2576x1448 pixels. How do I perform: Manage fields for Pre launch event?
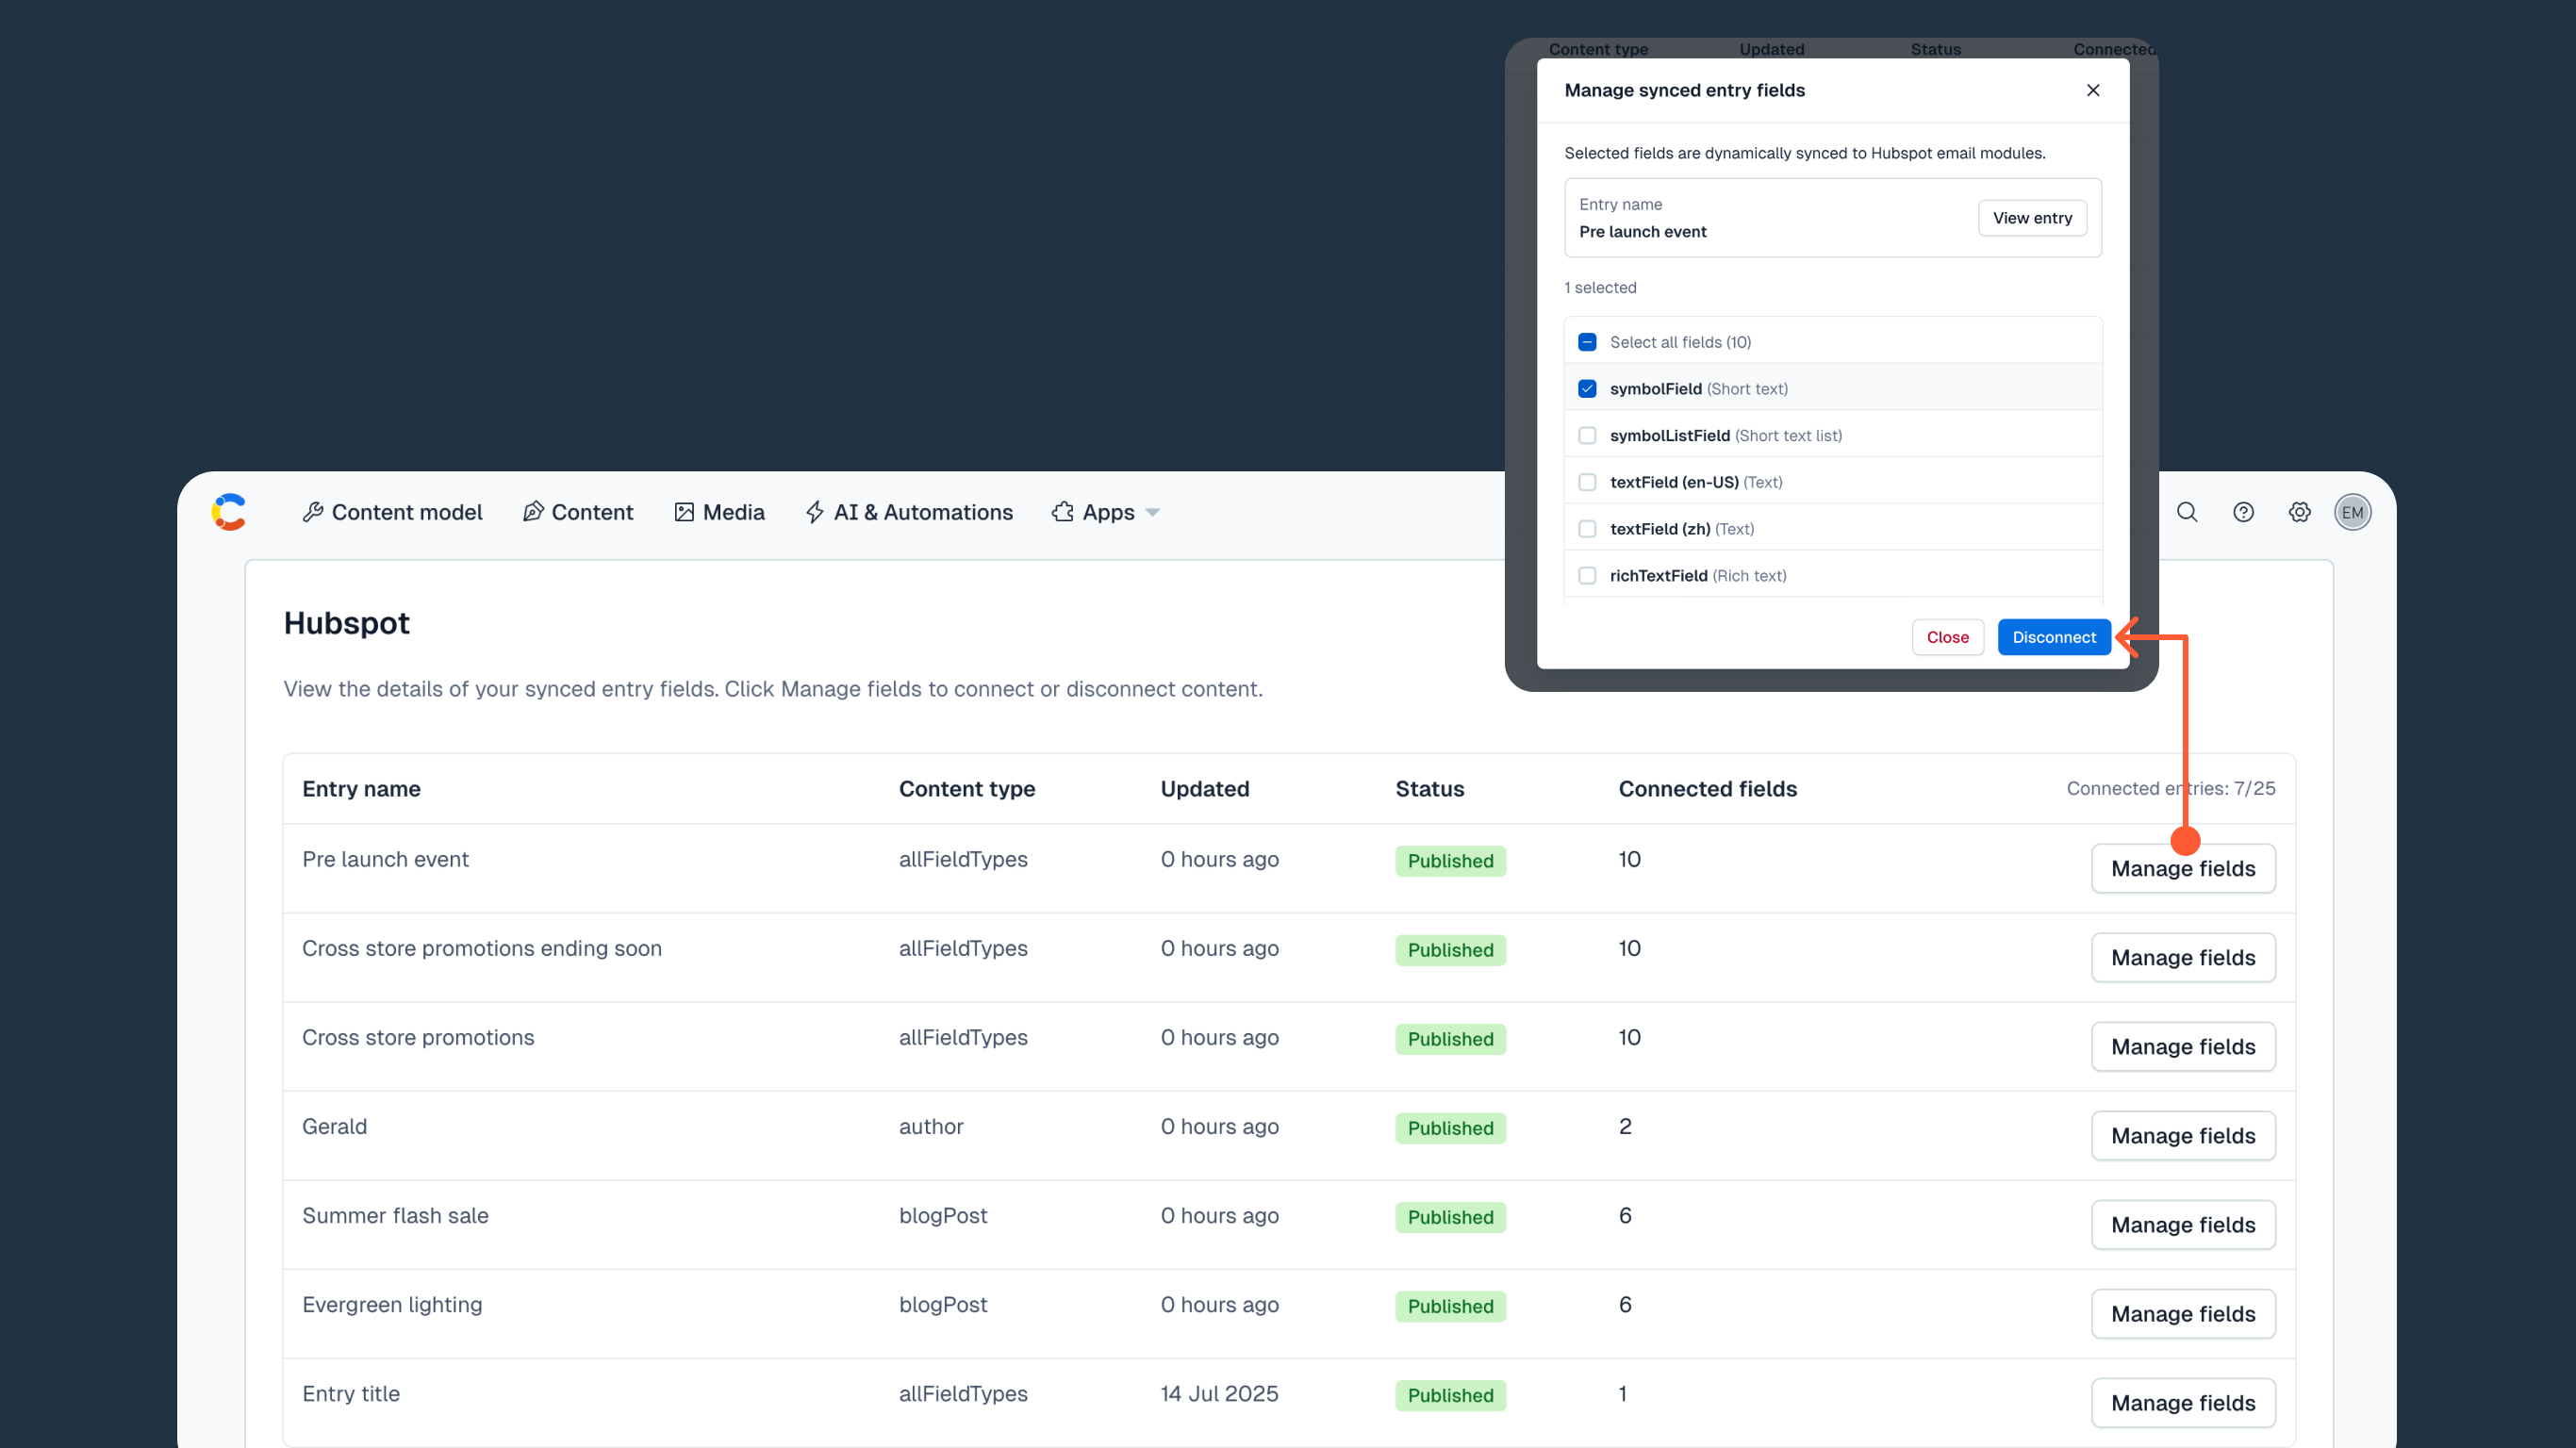click(x=2183, y=868)
